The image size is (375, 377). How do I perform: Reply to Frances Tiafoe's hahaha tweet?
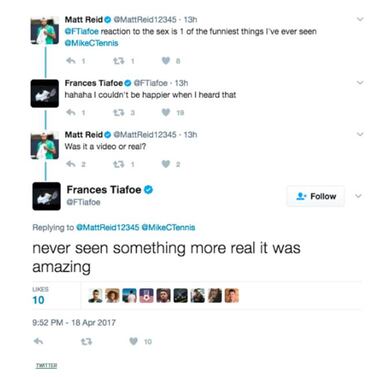[71, 112]
